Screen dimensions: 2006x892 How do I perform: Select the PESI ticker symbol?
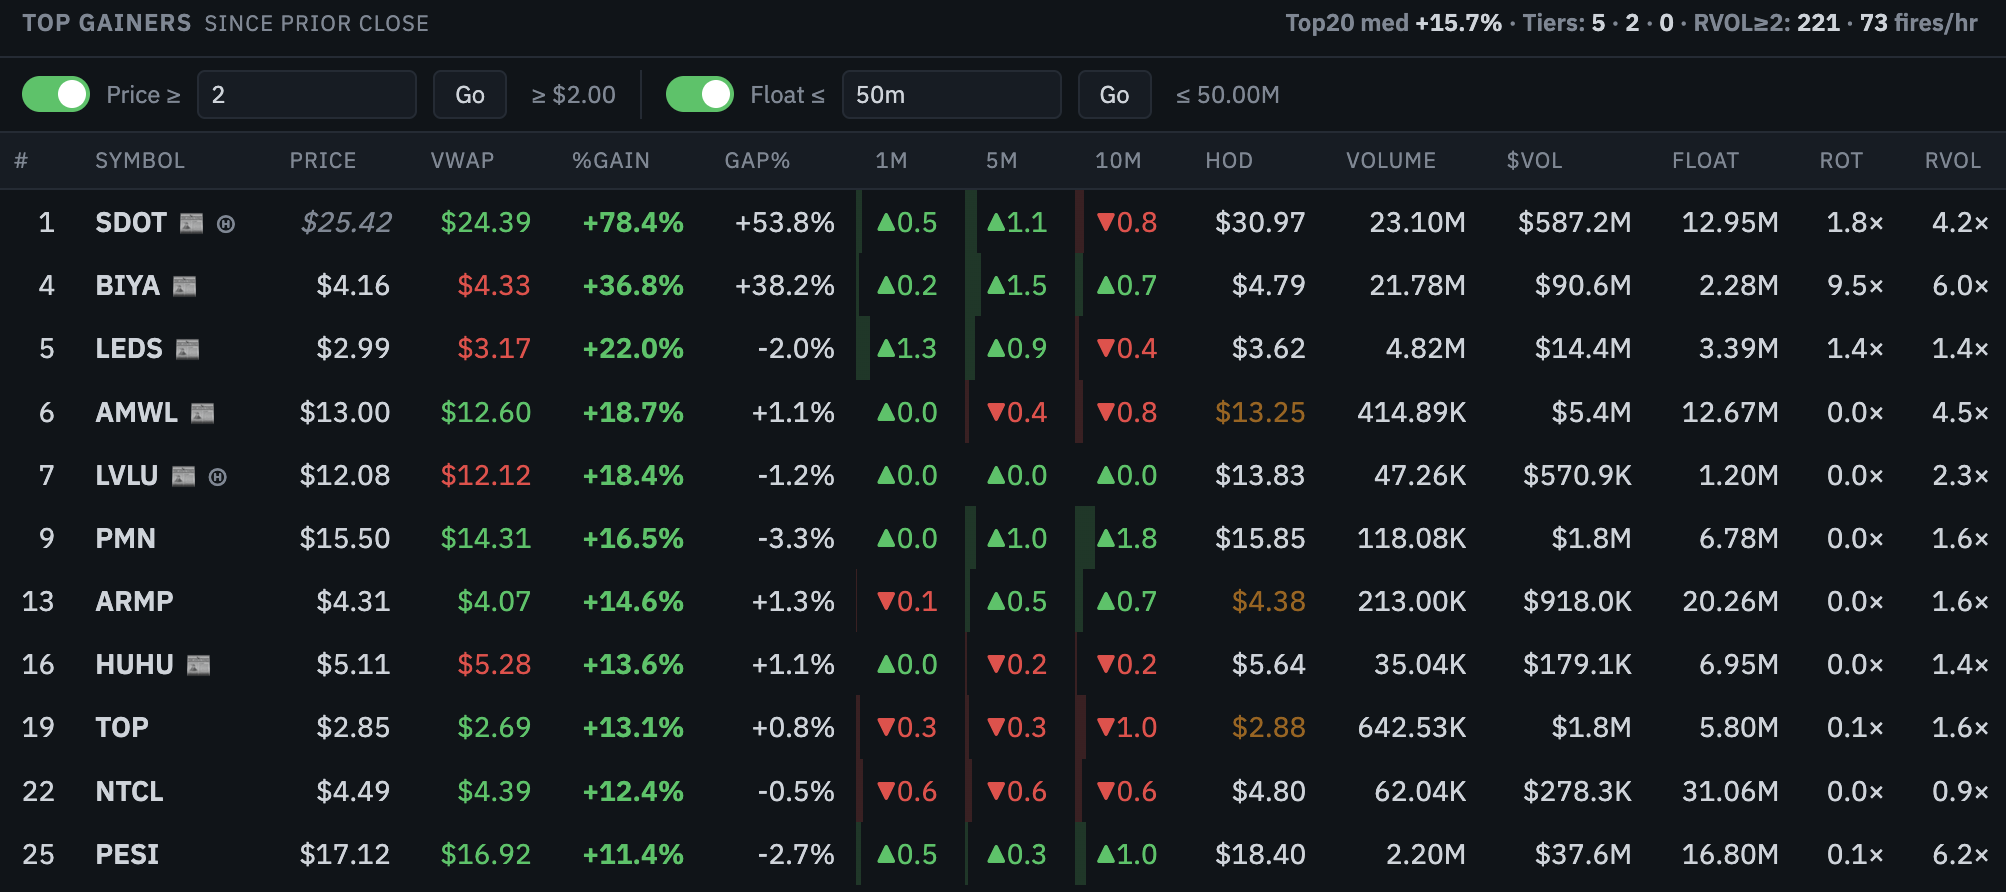pyautogui.click(x=127, y=854)
